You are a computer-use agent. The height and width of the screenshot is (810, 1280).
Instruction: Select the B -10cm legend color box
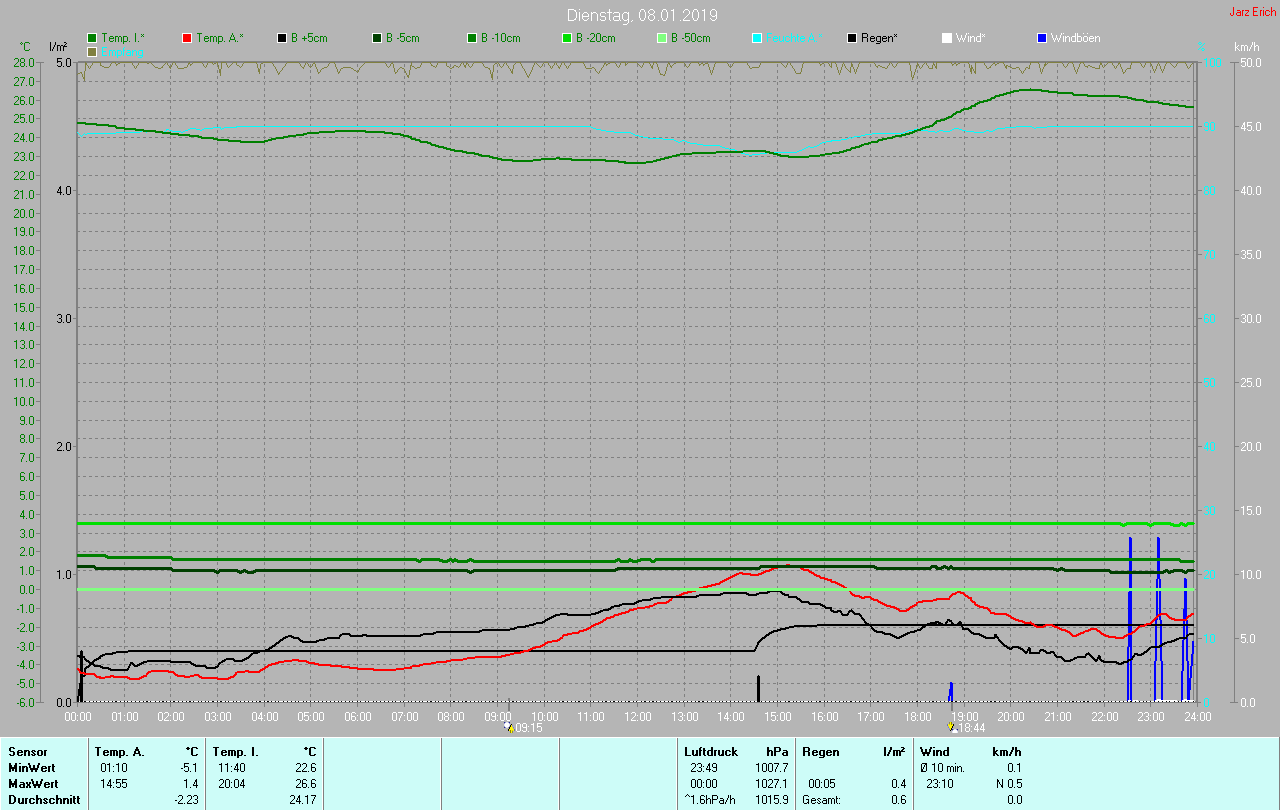point(472,38)
